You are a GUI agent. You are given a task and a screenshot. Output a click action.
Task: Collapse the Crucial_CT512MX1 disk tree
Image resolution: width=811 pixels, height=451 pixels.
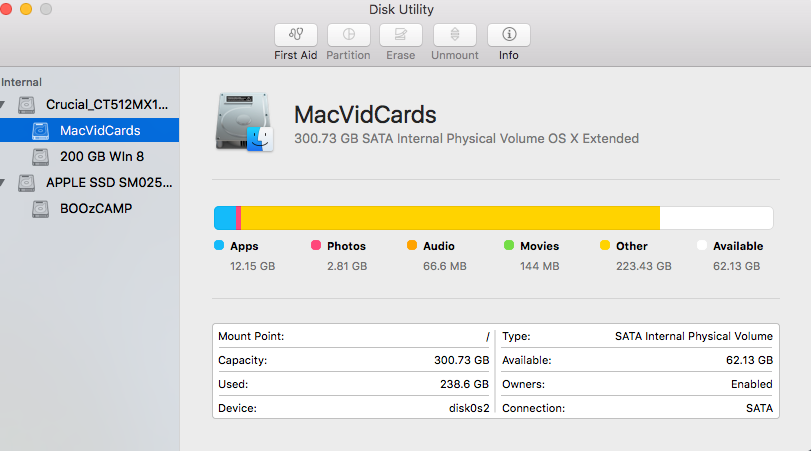point(3,104)
